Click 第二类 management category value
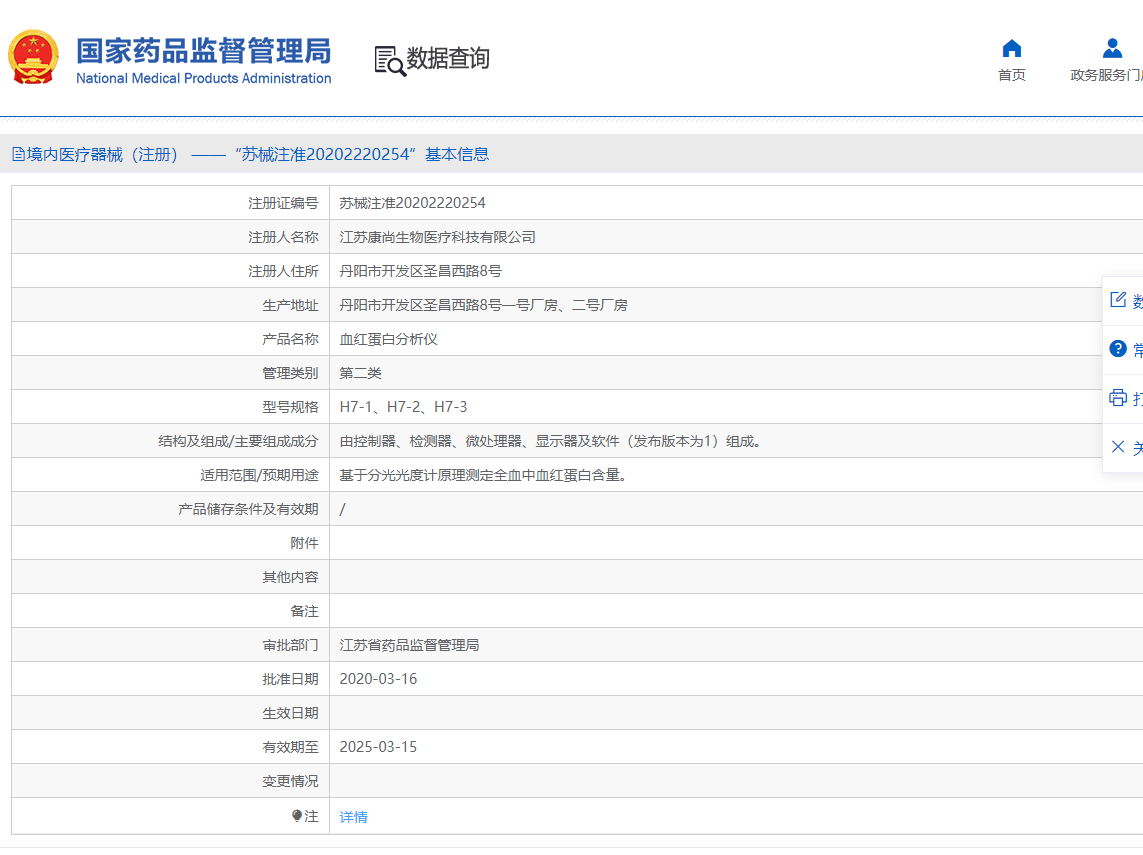Viewport: 1143px width, 855px height. 361,373
